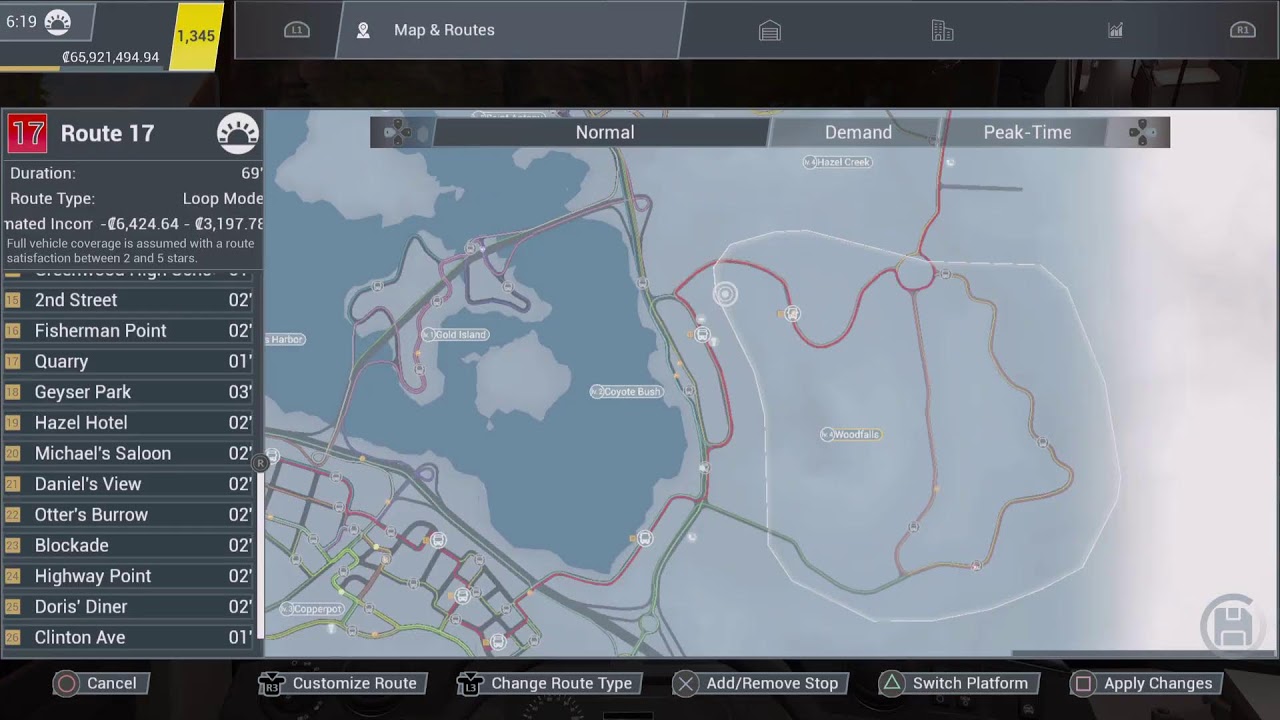Image resolution: width=1280 pixels, height=720 pixels.
Task: Select the Highway Point stop
Action: pyautogui.click(x=129, y=576)
